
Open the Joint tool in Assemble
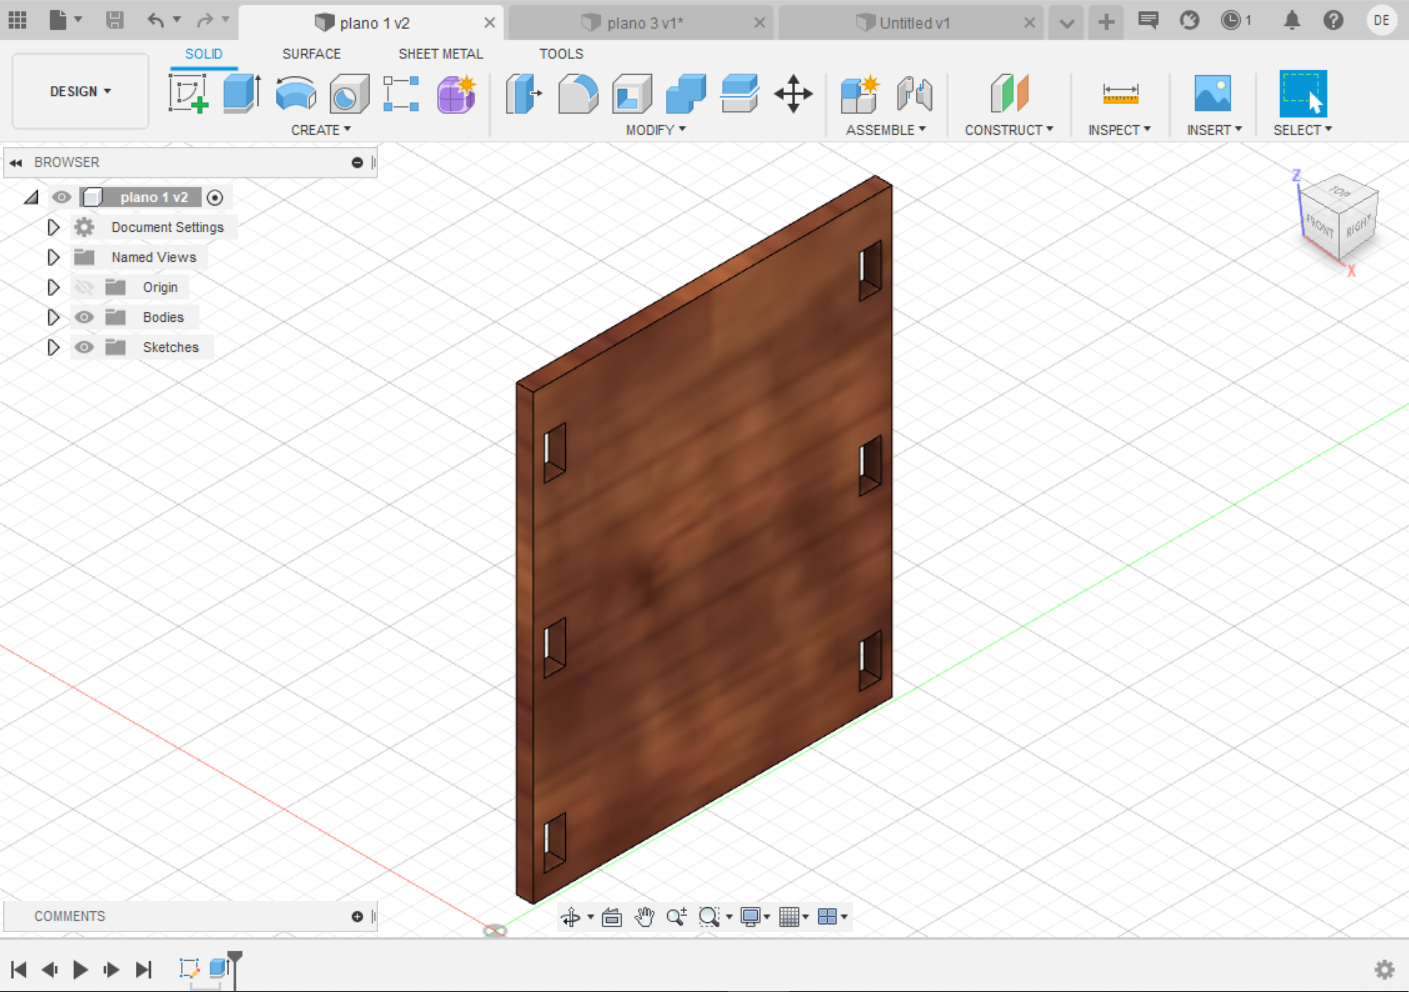pyautogui.click(x=914, y=94)
